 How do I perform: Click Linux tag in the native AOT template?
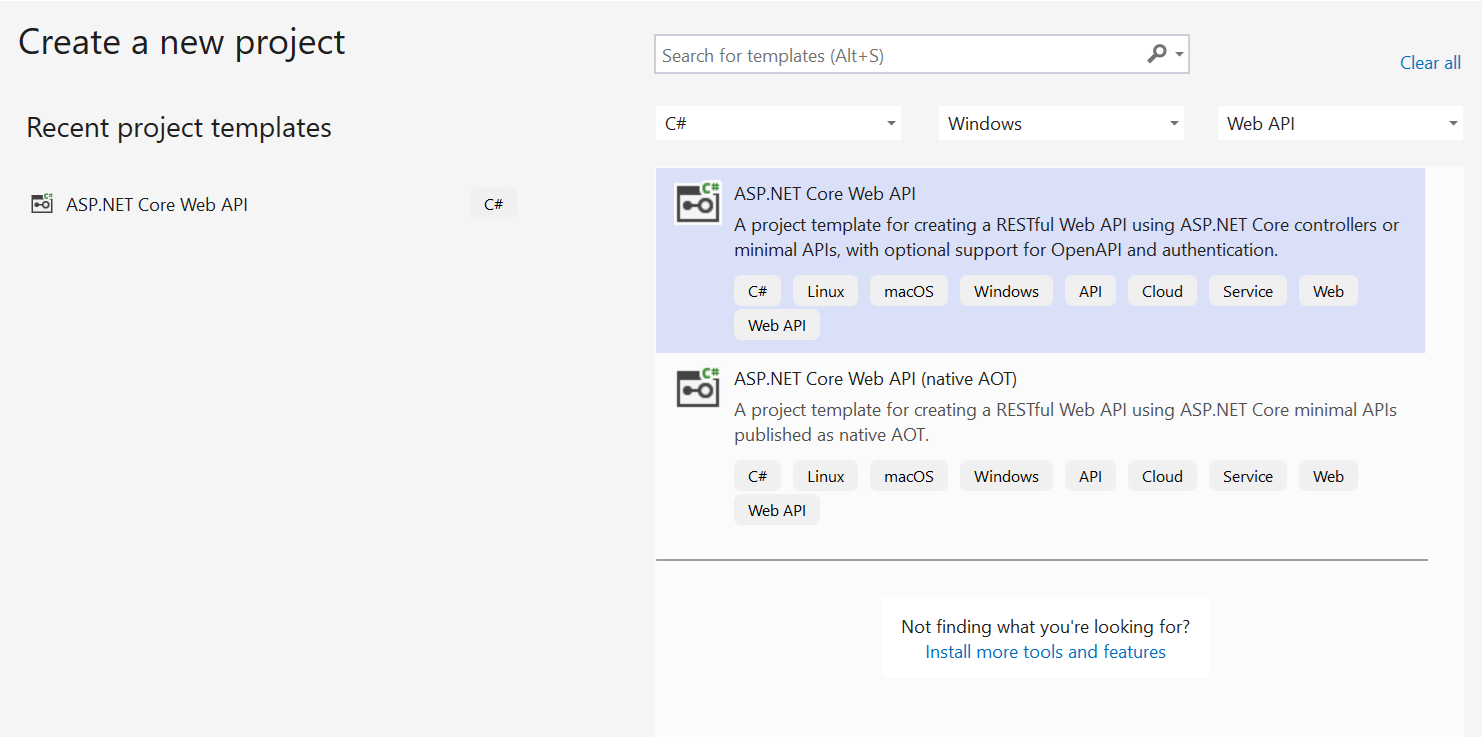826,476
